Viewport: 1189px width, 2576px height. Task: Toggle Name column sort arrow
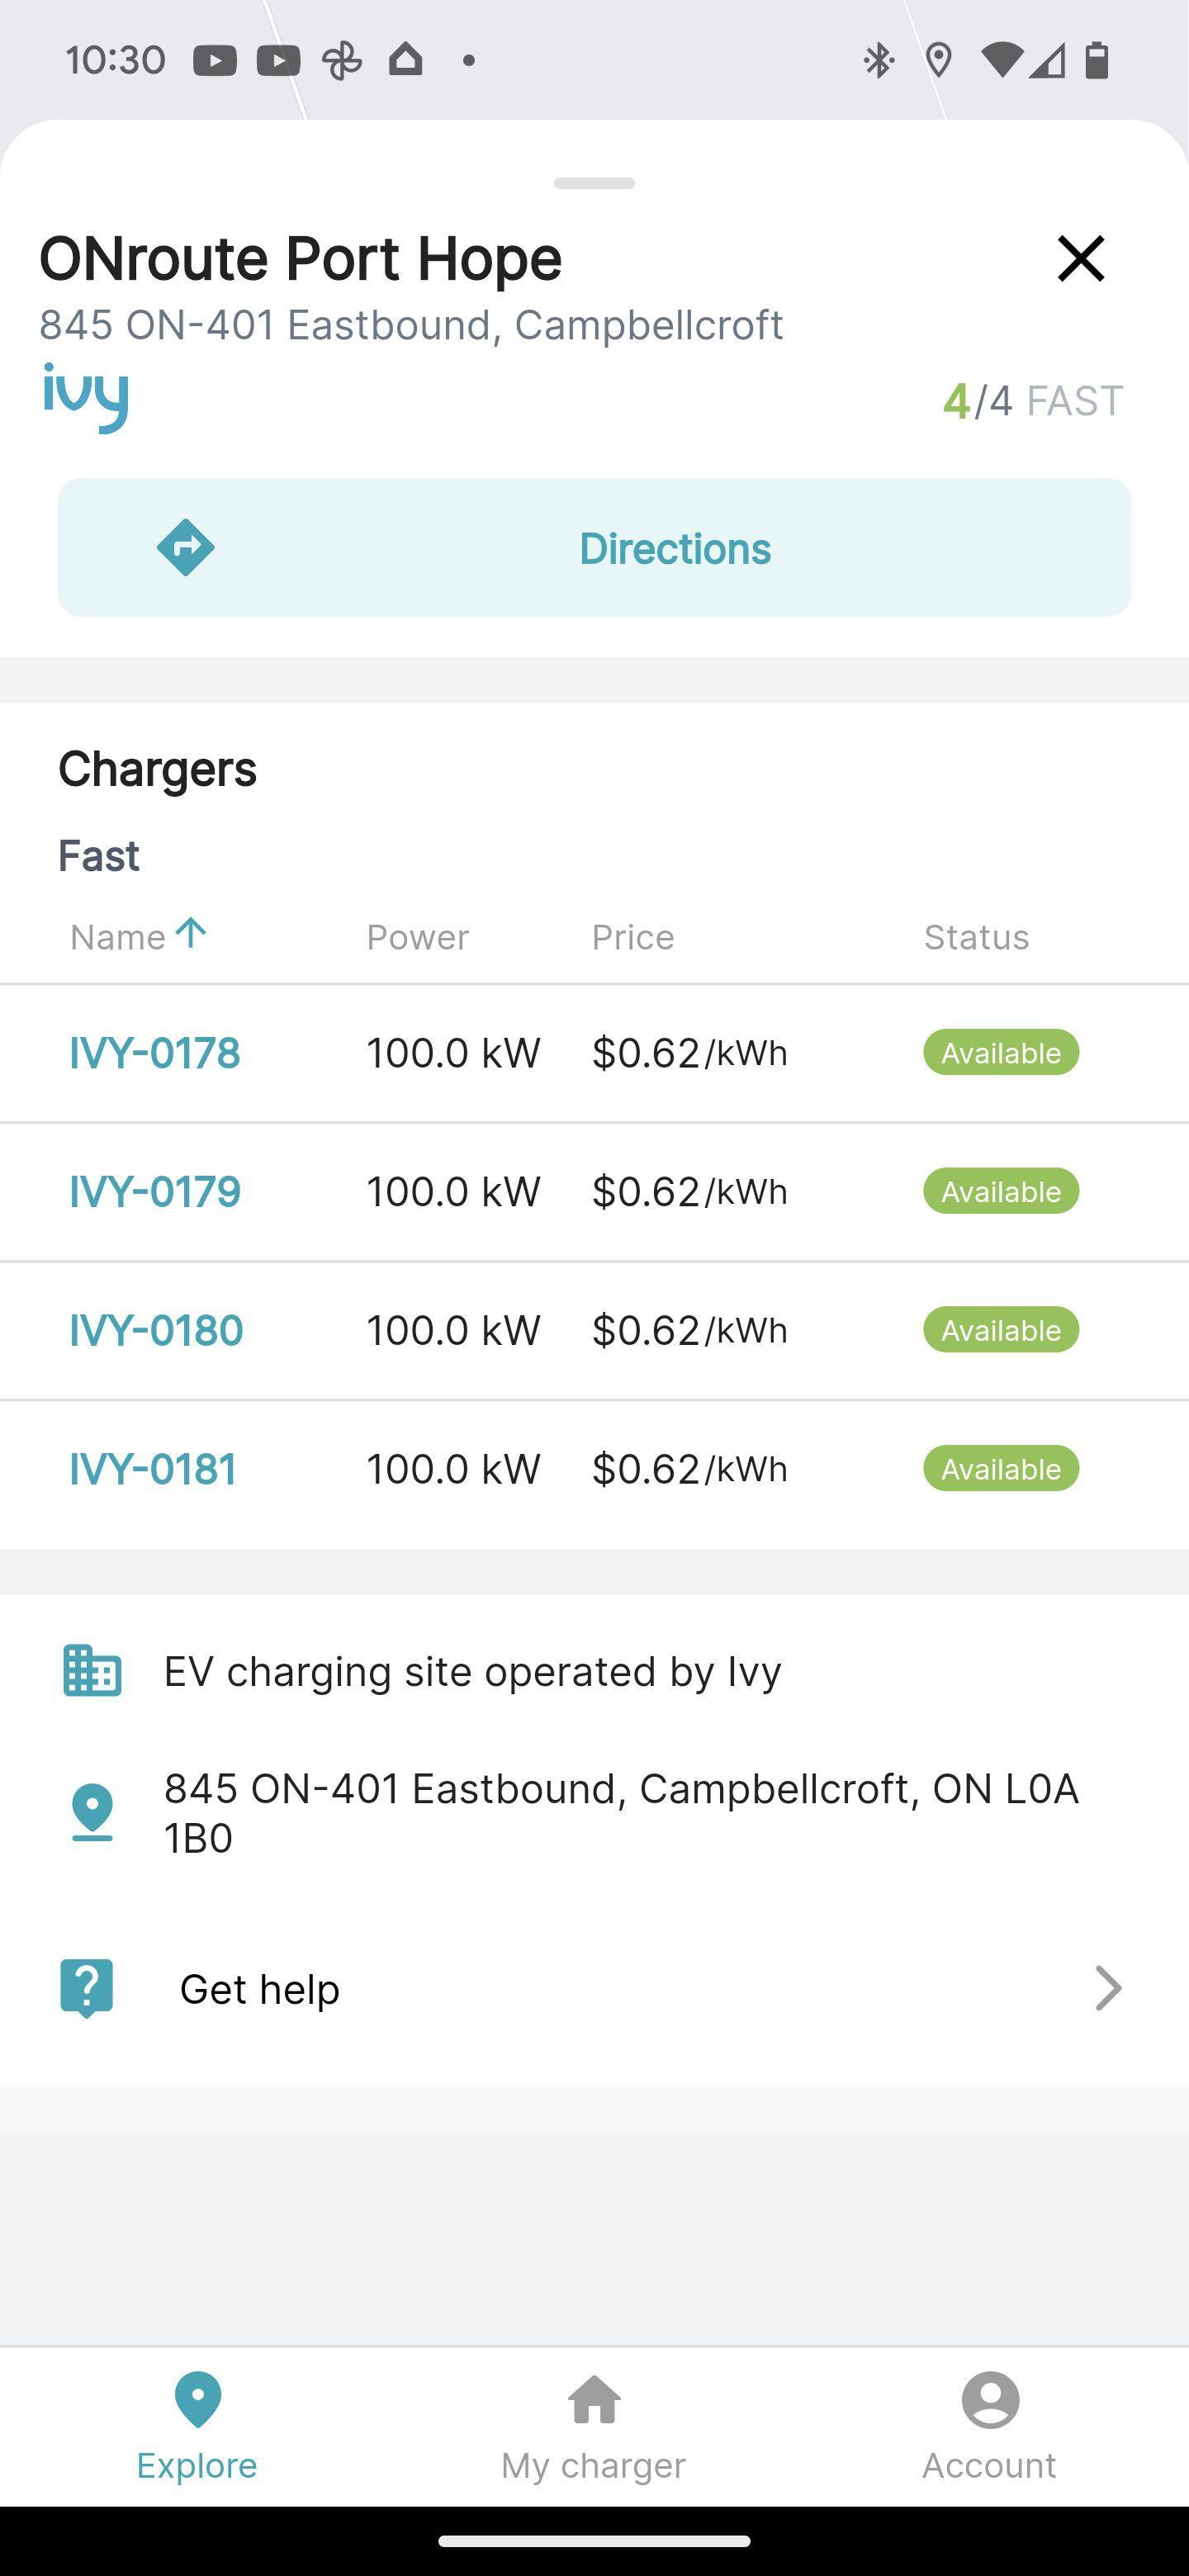click(x=190, y=933)
